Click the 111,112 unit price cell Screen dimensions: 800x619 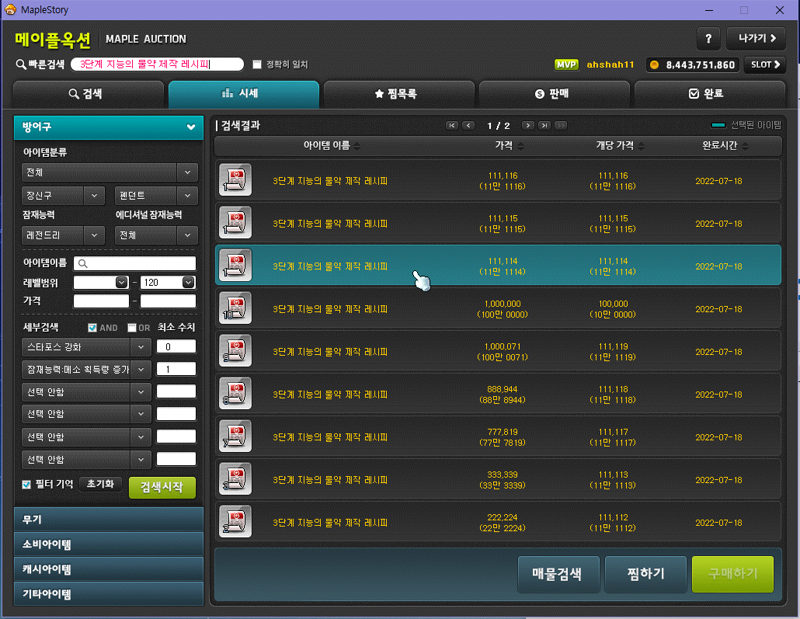pos(613,523)
